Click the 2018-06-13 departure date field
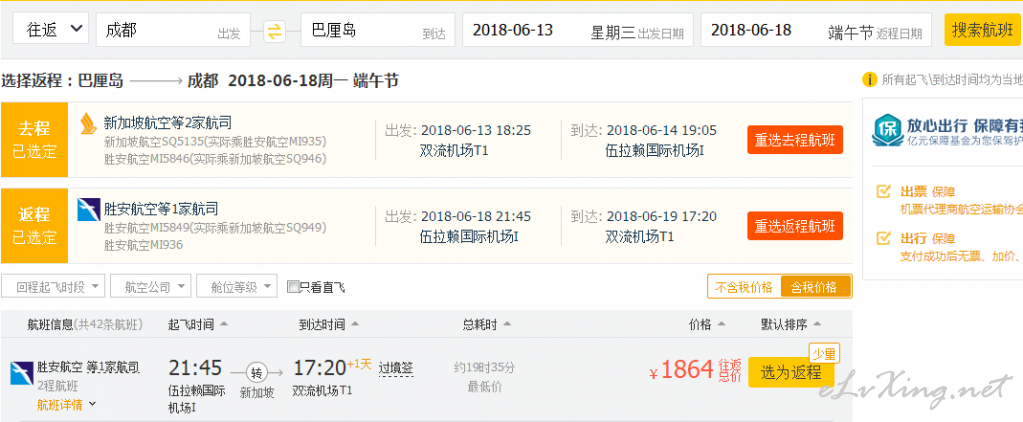This screenshot has width=1023, height=422. pyautogui.click(x=577, y=30)
